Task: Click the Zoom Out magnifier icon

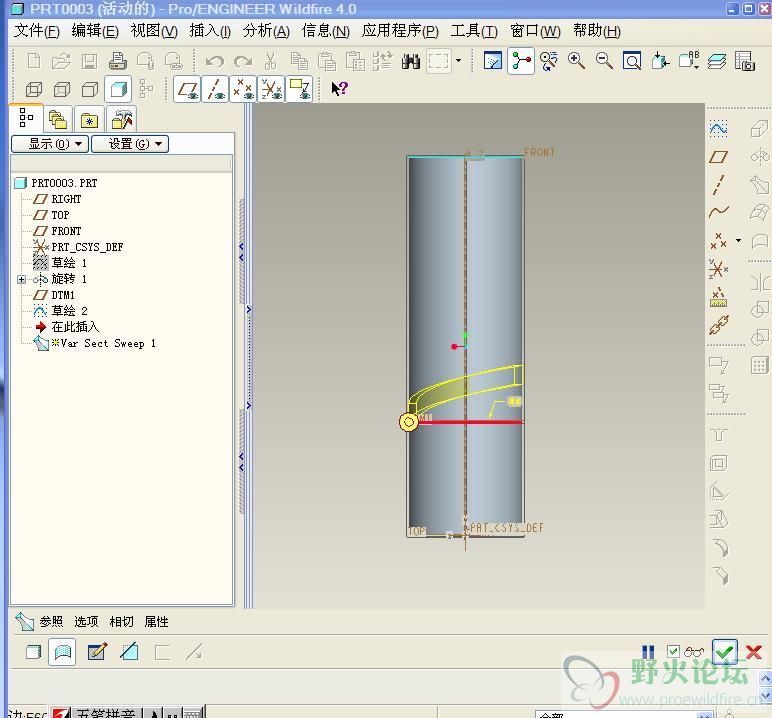Action: 604,61
